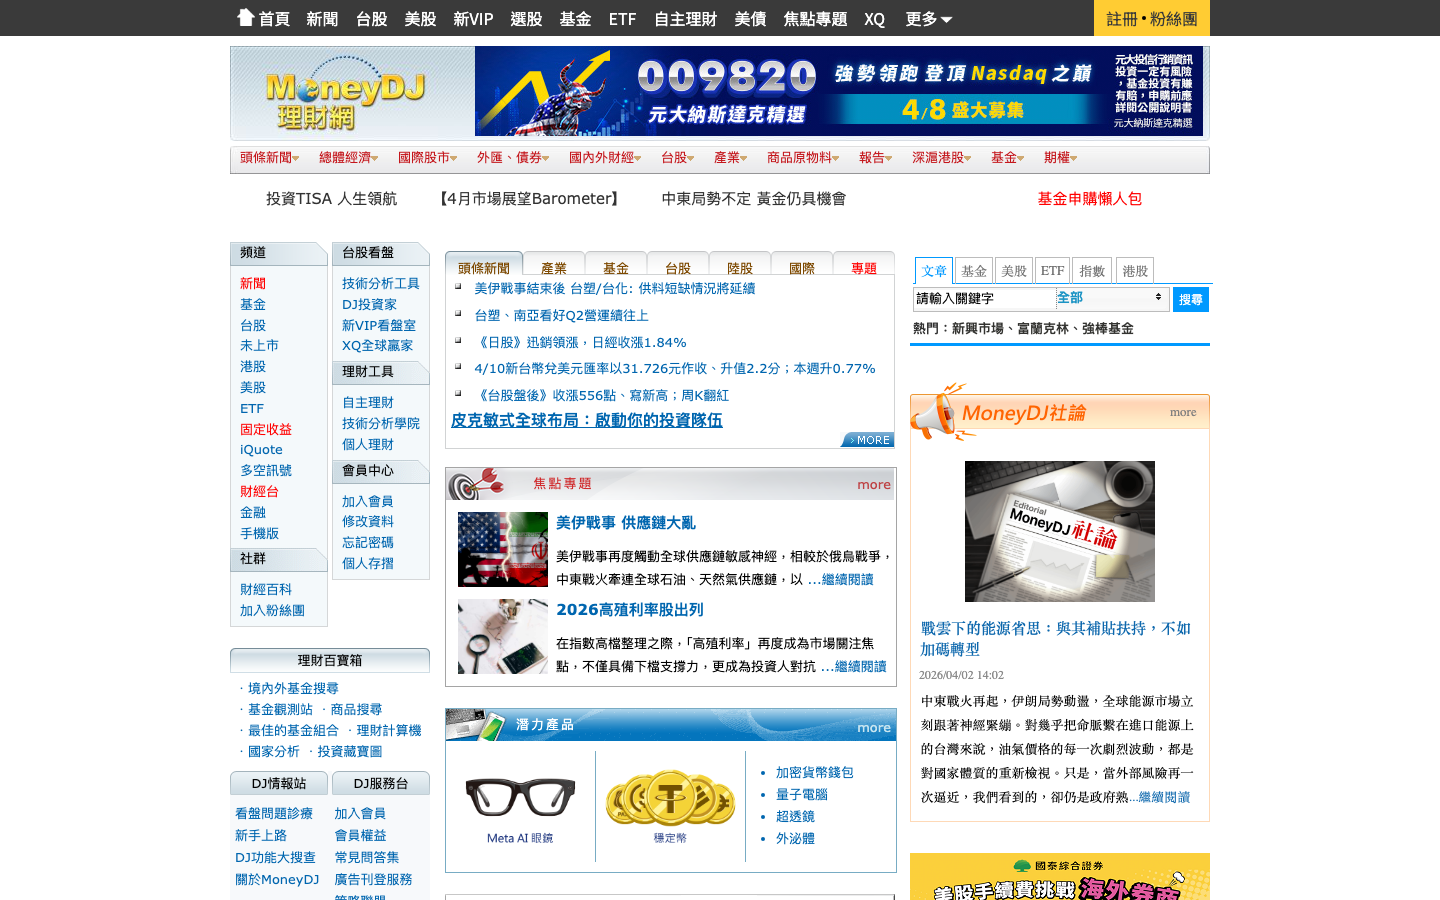The image size is (1440, 900).
Task: Click the 焦點專題 target dart icon
Action: coord(476,483)
